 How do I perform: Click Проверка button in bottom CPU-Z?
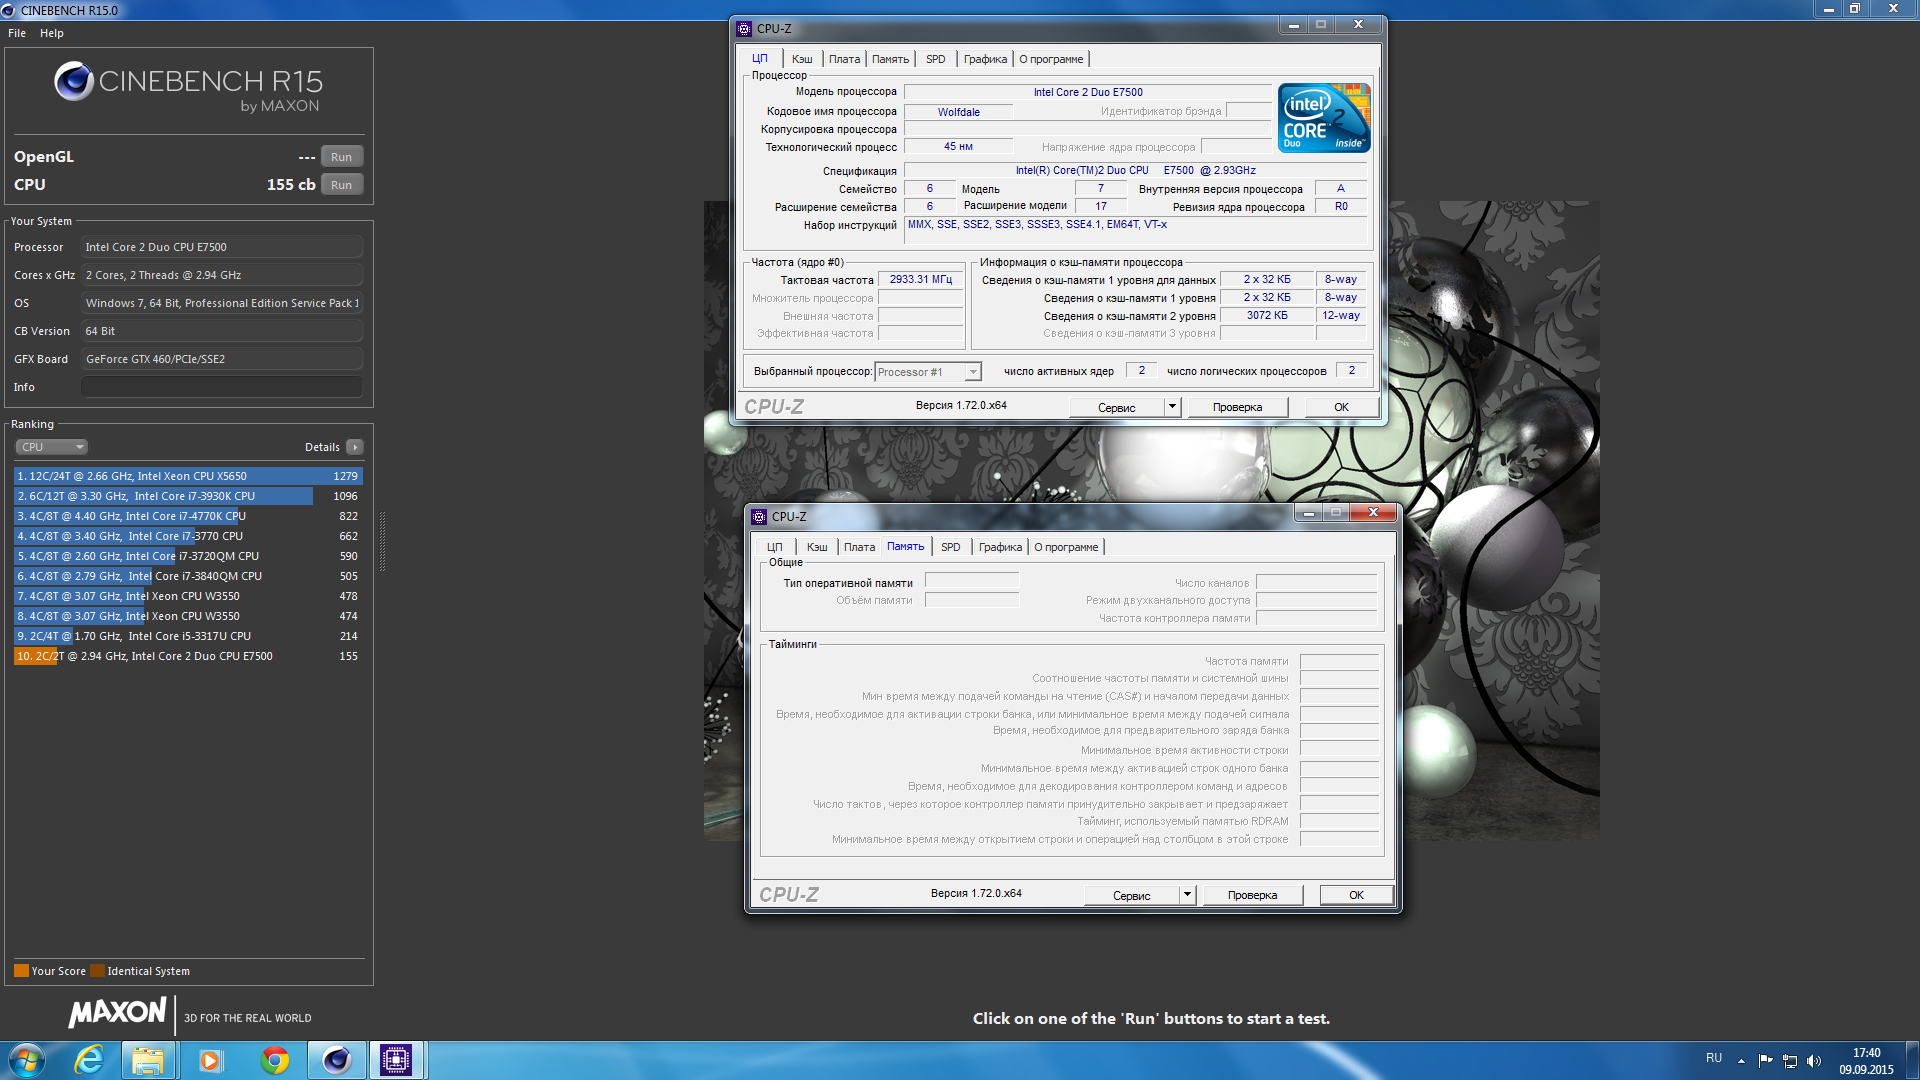[x=1252, y=895]
